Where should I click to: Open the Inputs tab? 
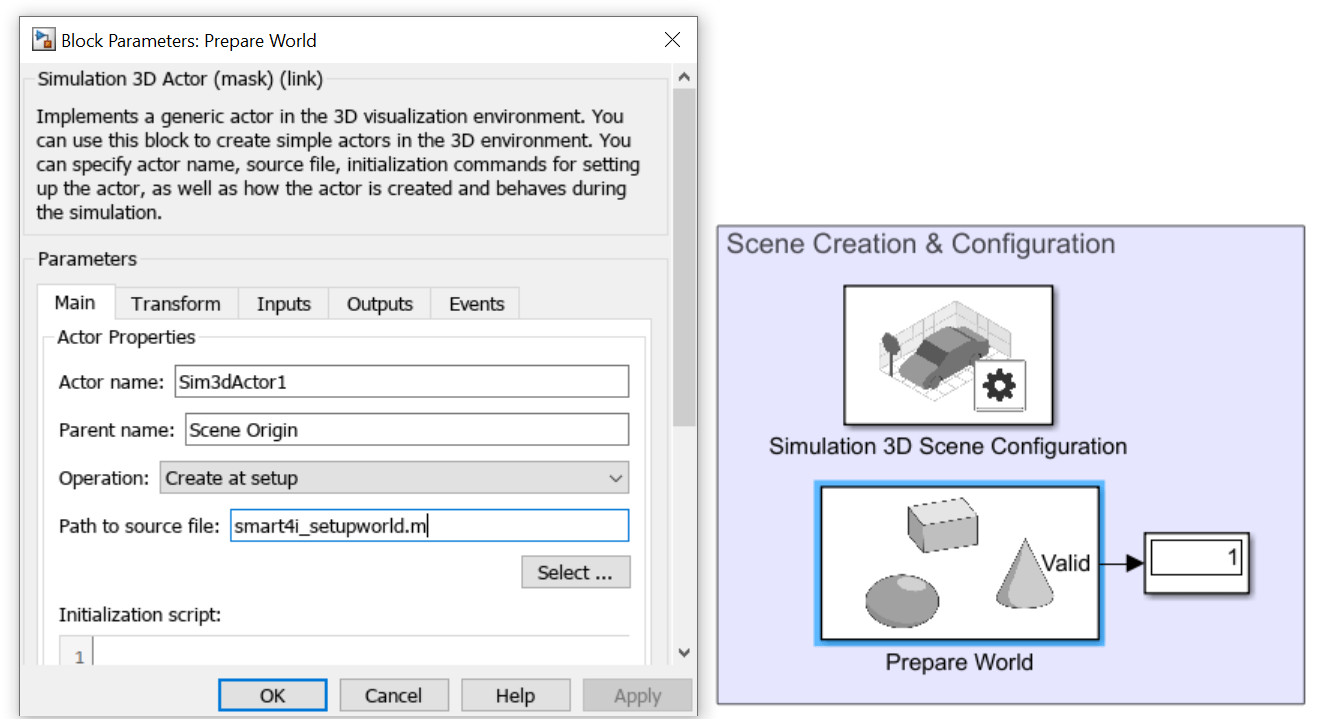tap(283, 304)
